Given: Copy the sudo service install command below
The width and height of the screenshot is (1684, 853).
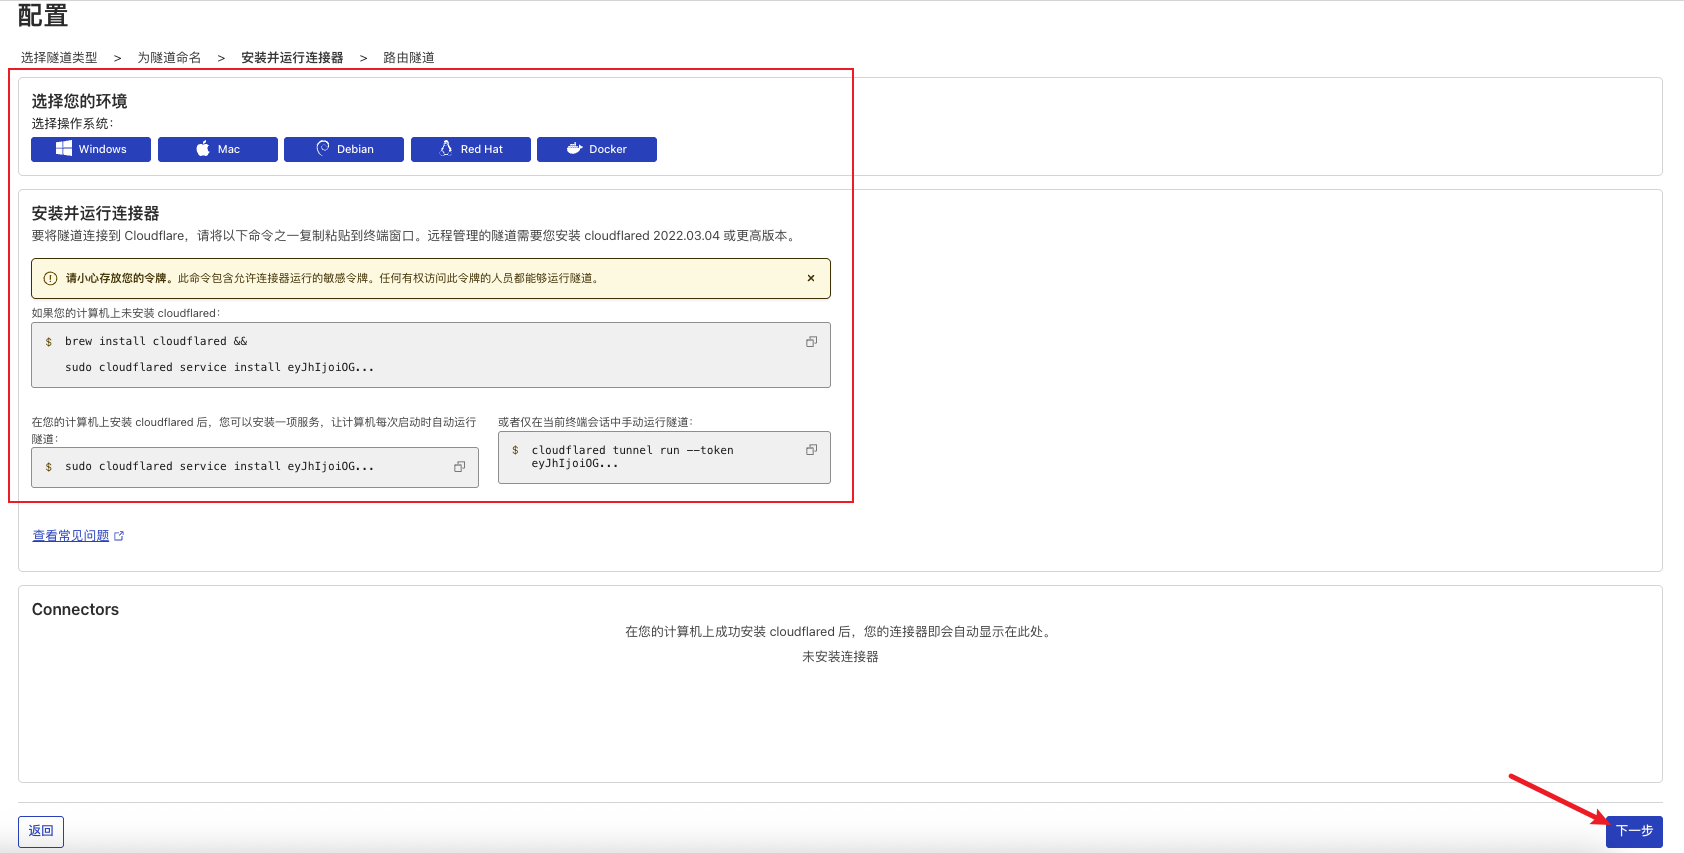Looking at the screenshot, I should click(459, 467).
